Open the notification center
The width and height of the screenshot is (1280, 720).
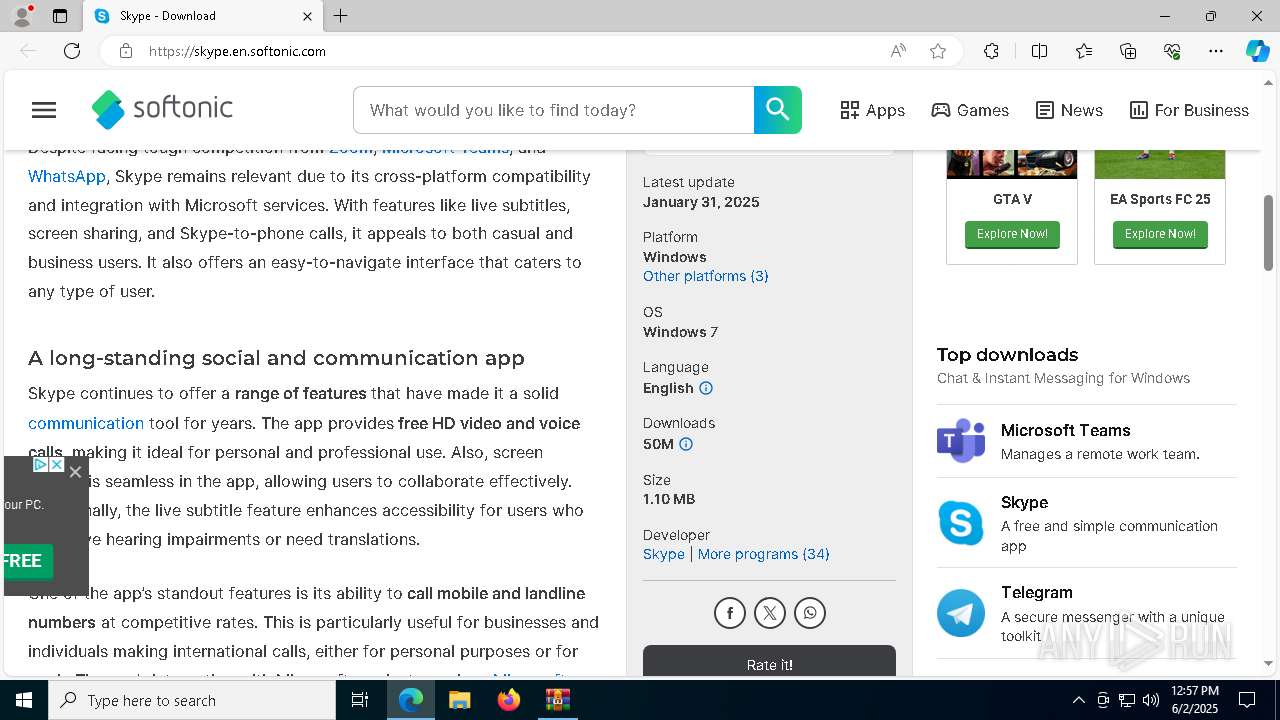[x=1247, y=700]
